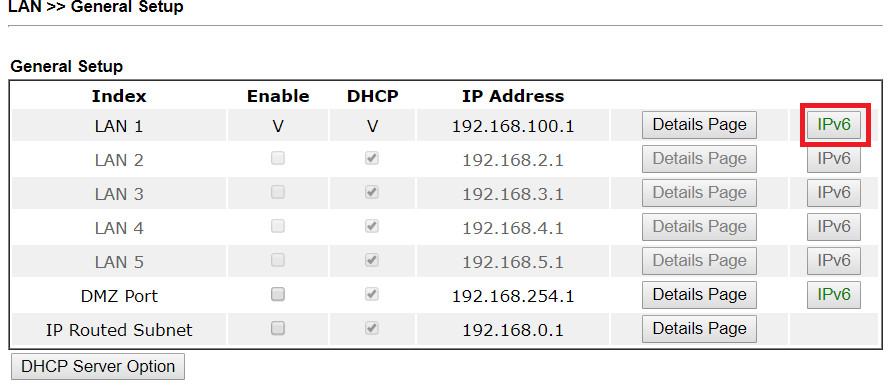Screen dimensions: 889x385
Task: Tick the Enable checkbox for IP Routed Subnet
Action: coord(278,328)
